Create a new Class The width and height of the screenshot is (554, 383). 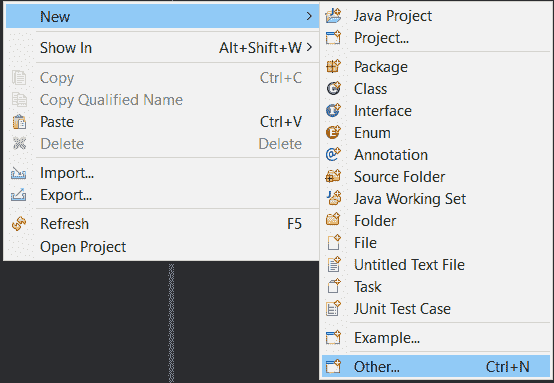coord(436,88)
